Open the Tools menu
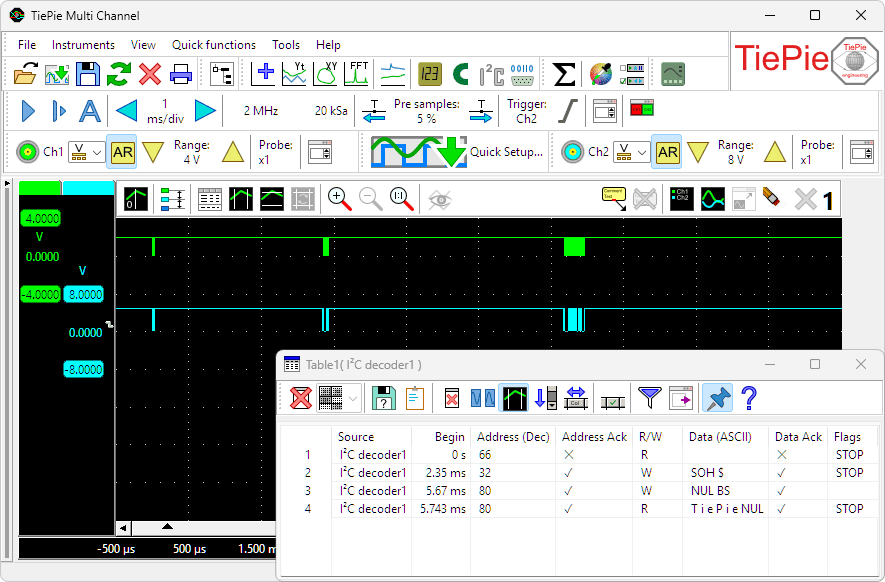This screenshot has height=582, width=885. (286, 45)
